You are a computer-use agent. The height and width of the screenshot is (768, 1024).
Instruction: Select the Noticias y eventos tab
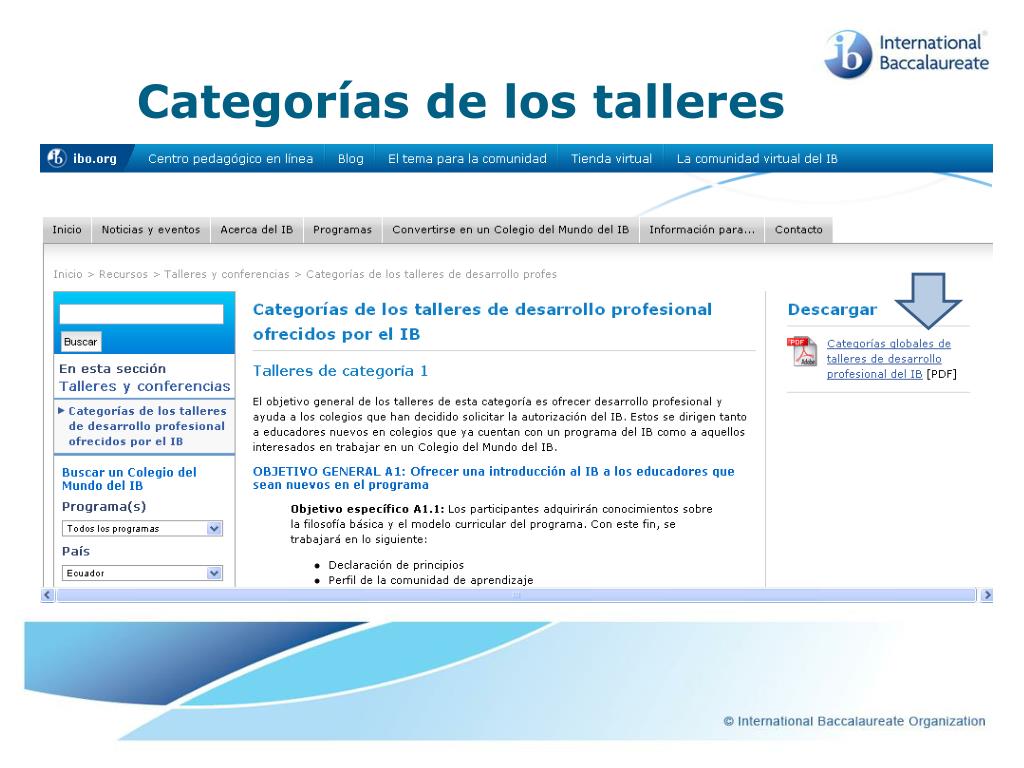tap(151, 230)
